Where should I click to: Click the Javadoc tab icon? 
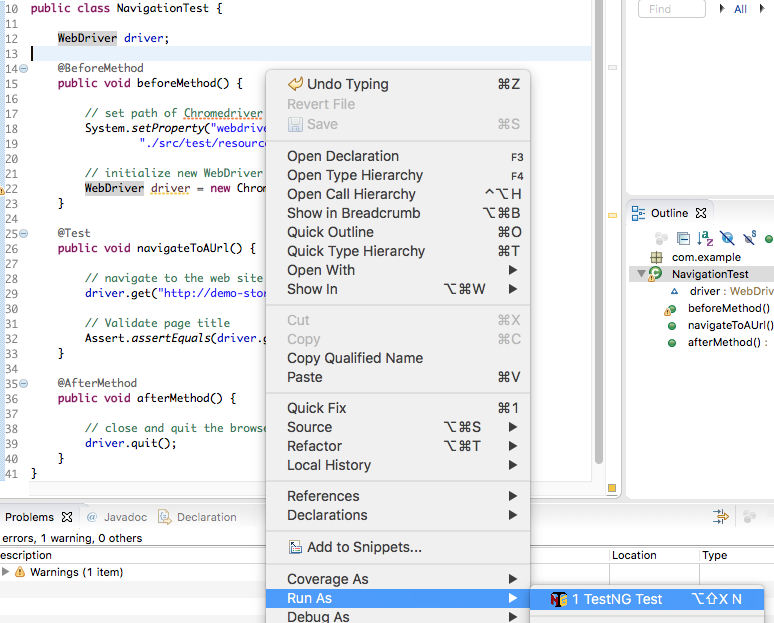click(x=92, y=517)
